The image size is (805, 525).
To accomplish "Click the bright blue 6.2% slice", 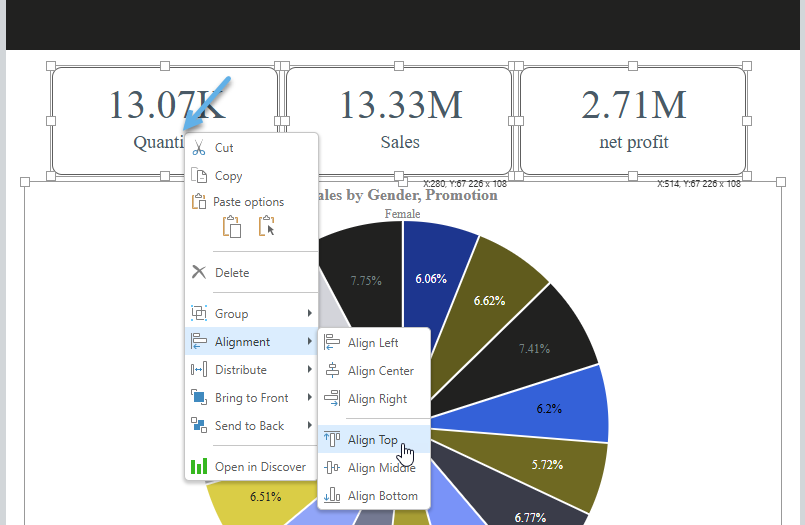I will point(549,409).
